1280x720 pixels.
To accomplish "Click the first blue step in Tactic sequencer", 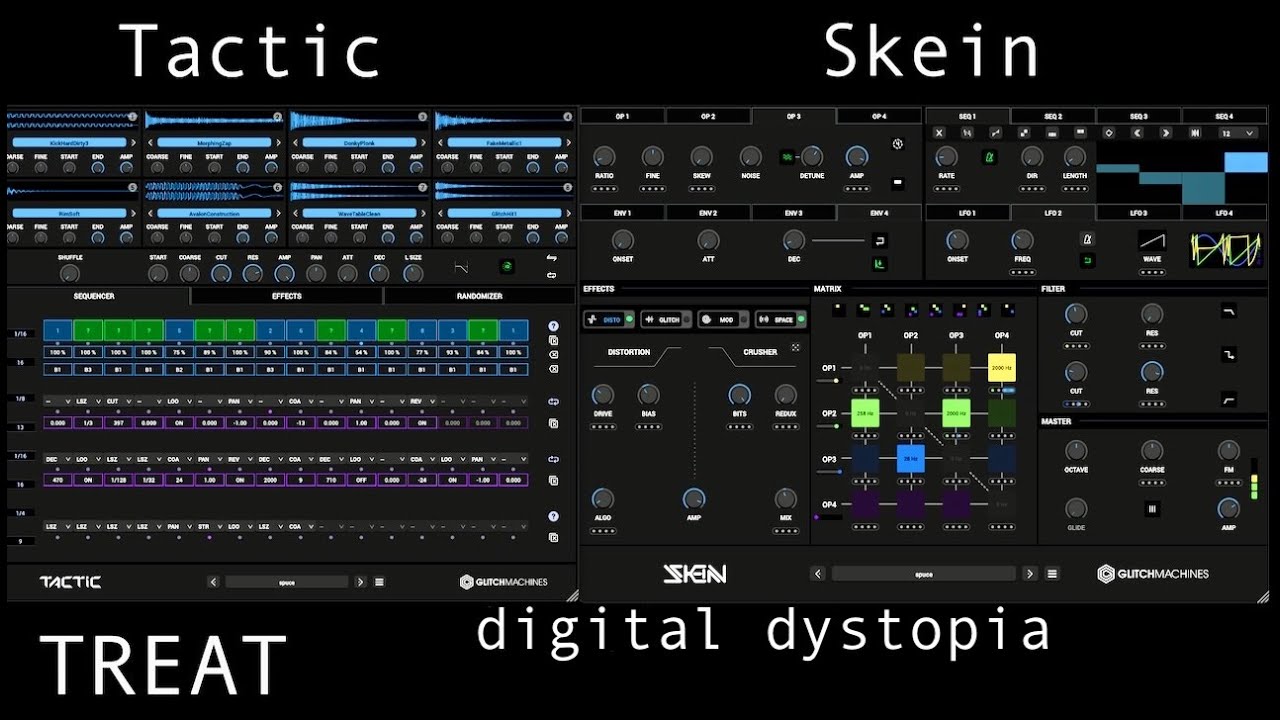I will pos(58,329).
